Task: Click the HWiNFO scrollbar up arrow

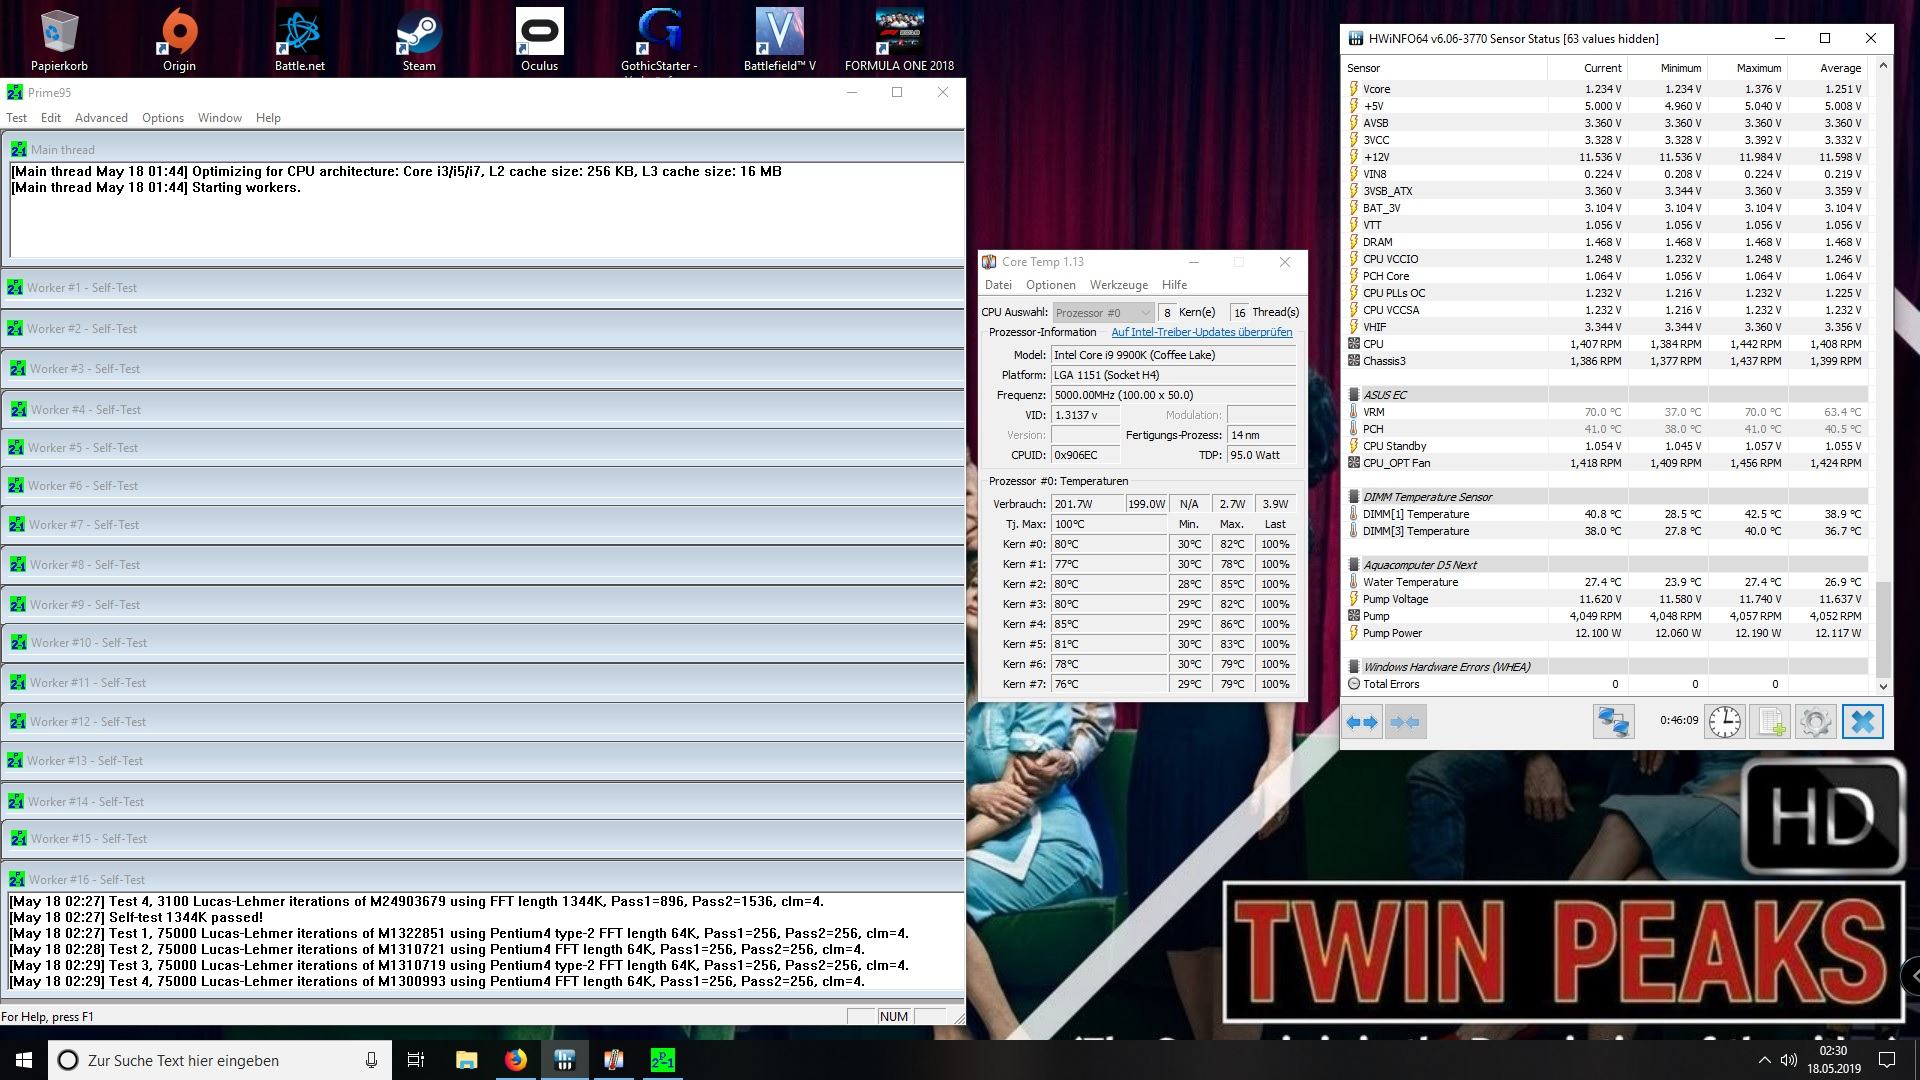Action: coord(1883,66)
